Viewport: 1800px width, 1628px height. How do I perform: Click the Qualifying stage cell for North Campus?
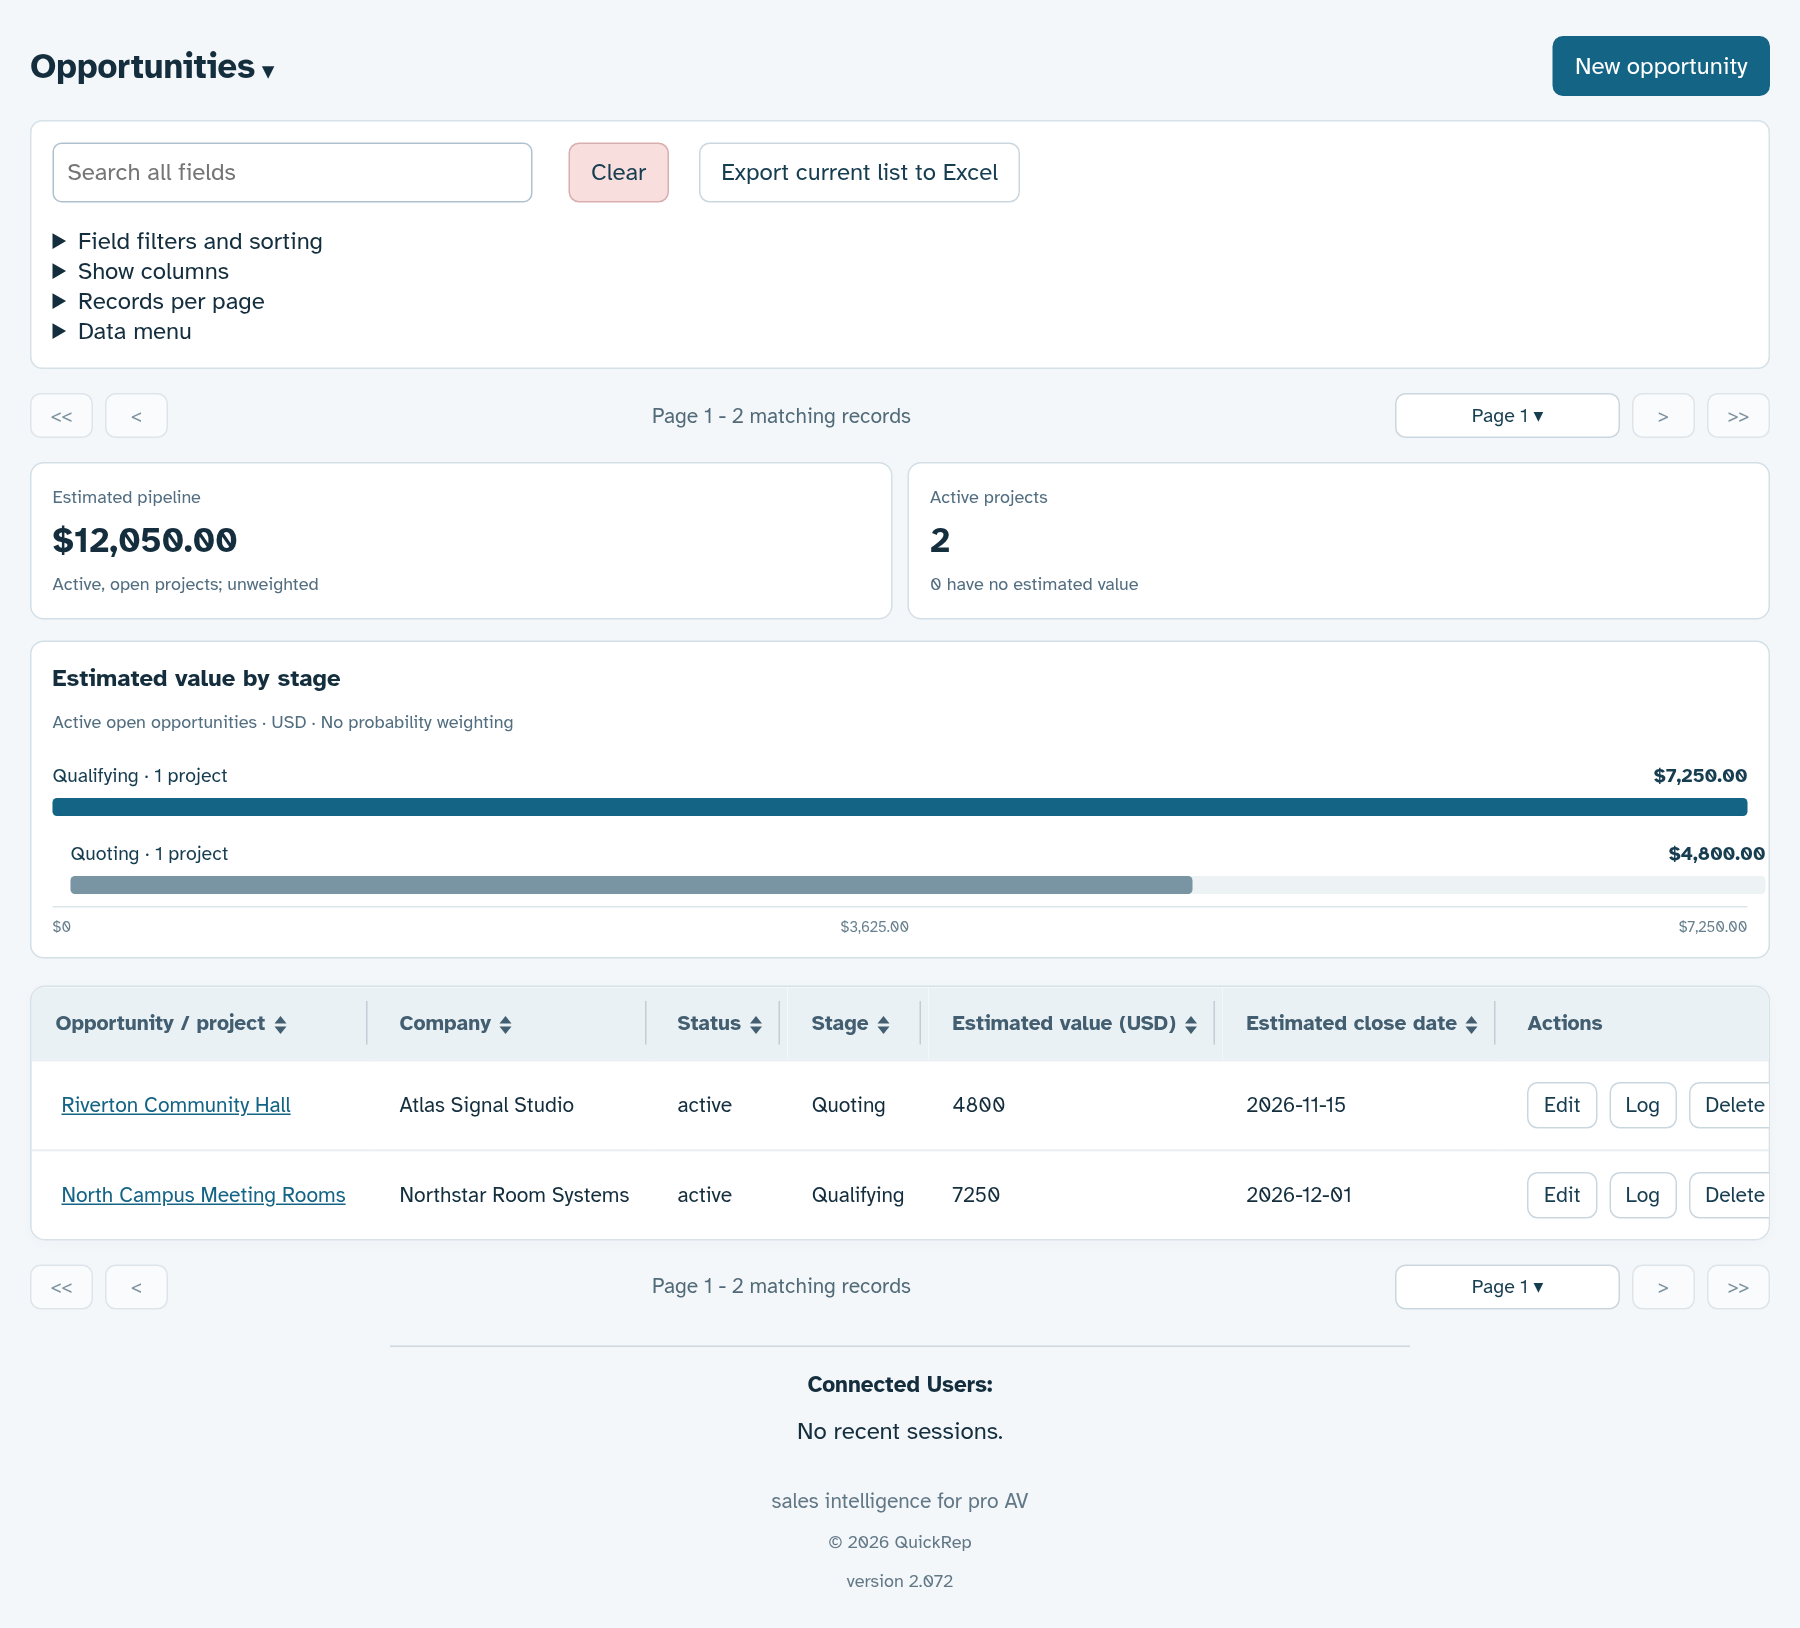point(857,1195)
